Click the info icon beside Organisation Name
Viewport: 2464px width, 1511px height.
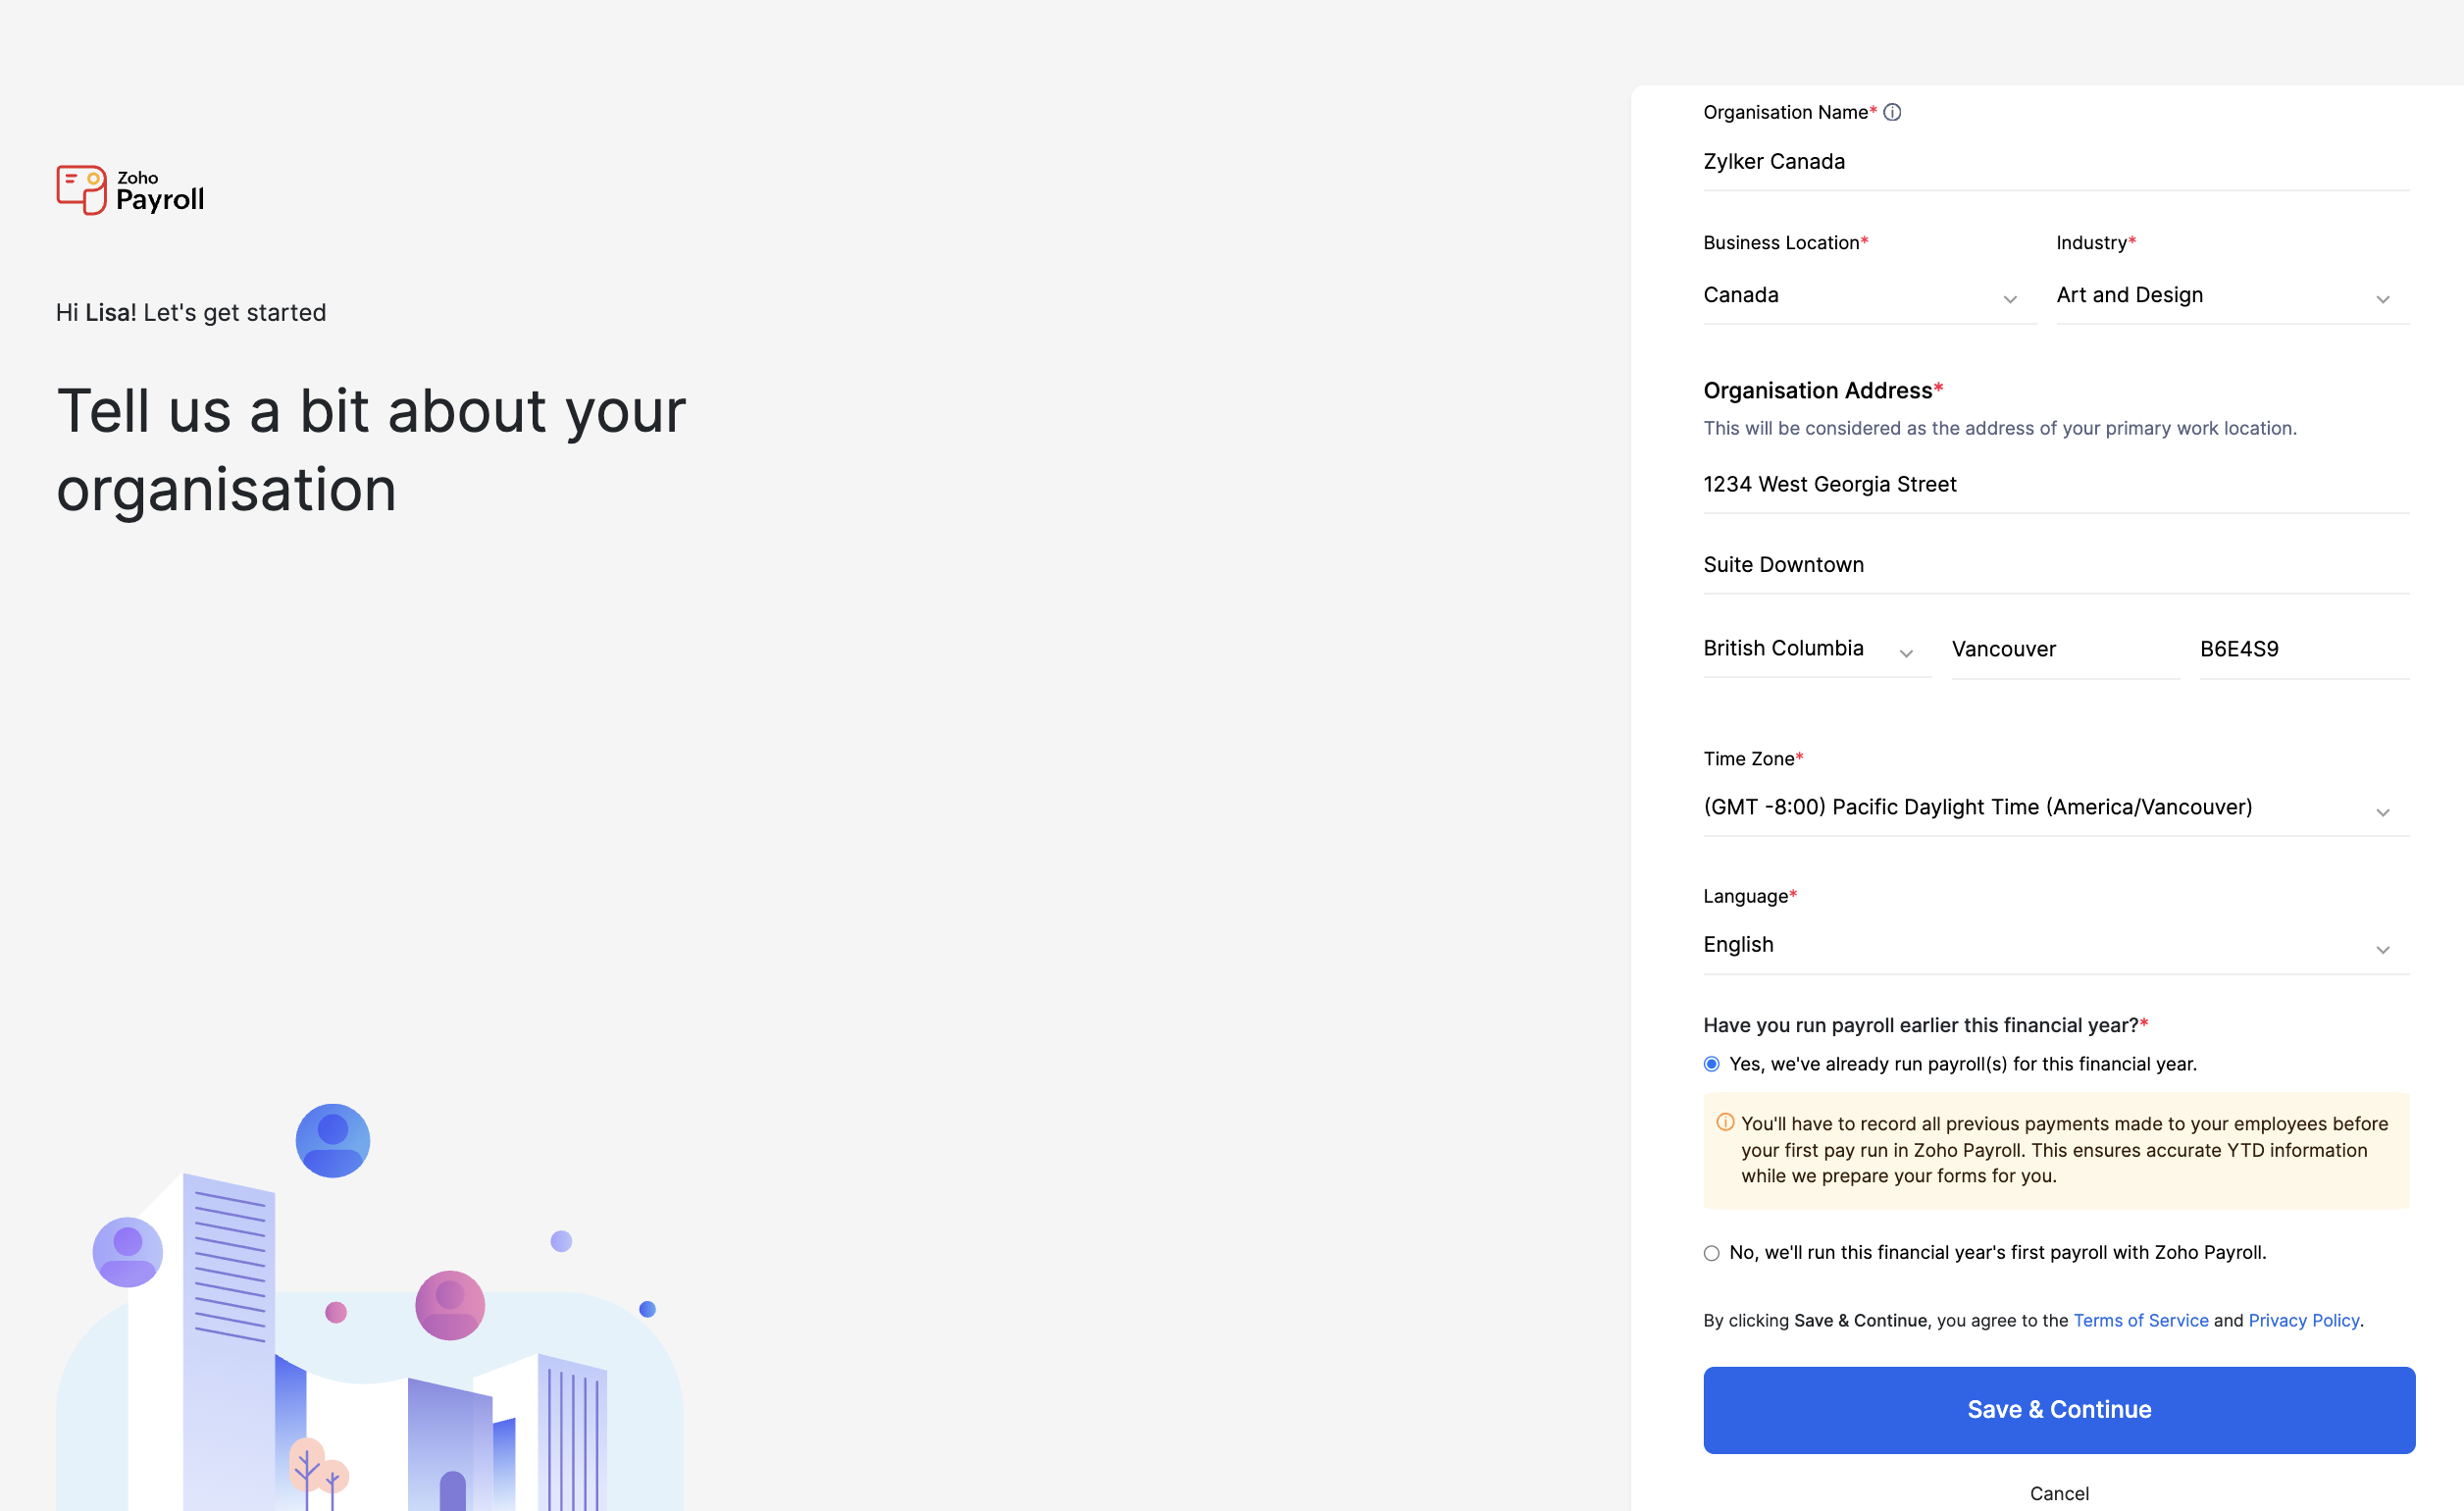[x=1893, y=112]
